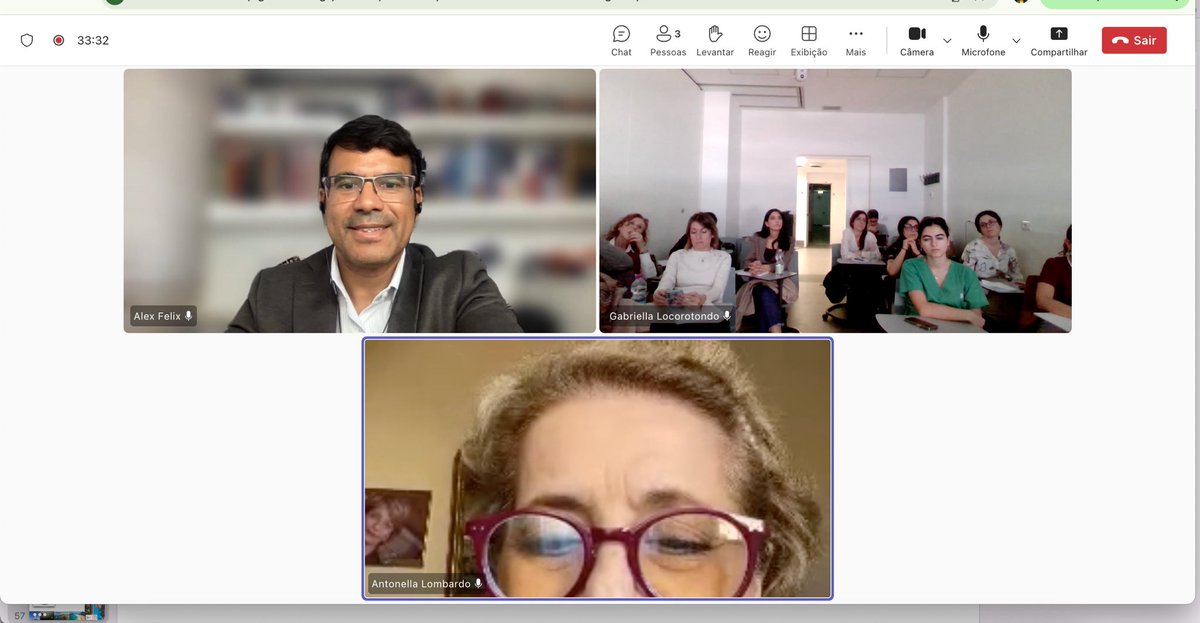This screenshot has height=623, width=1200.
Task: Open the Mais options menu
Action: coord(855,40)
